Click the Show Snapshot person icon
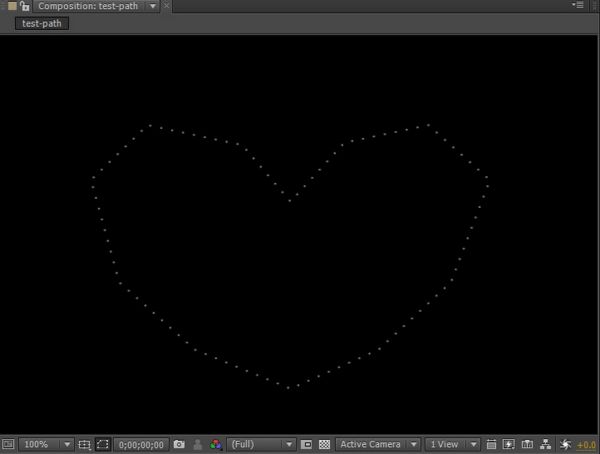The height and width of the screenshot is (454, 600). [x=197, y=444]
